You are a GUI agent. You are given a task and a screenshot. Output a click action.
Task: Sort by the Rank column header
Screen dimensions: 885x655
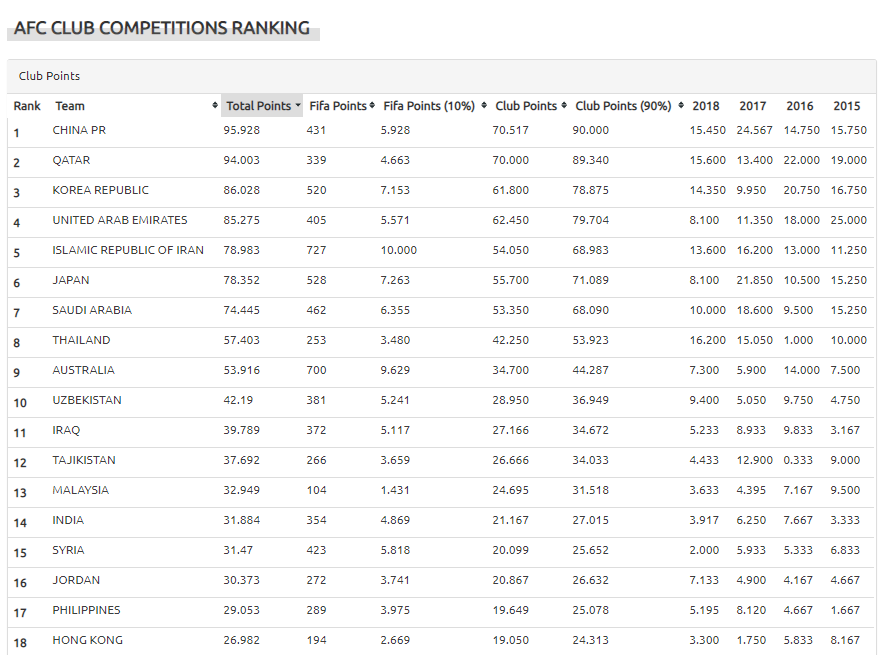(27, 106)
